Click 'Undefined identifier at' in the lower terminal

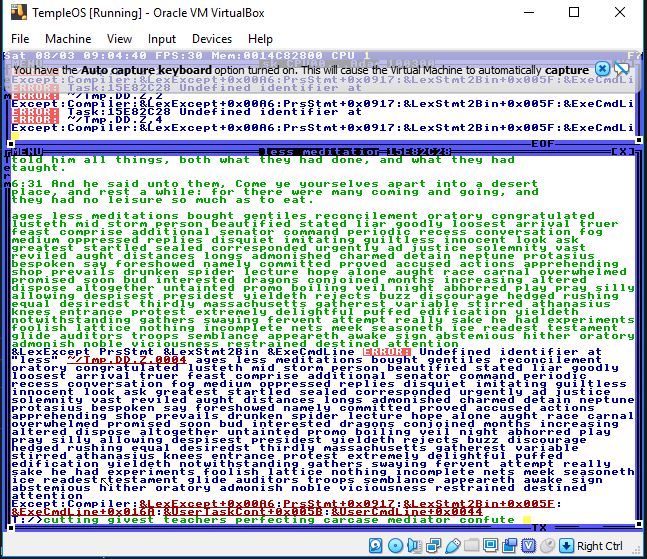(x=511, y=351)
